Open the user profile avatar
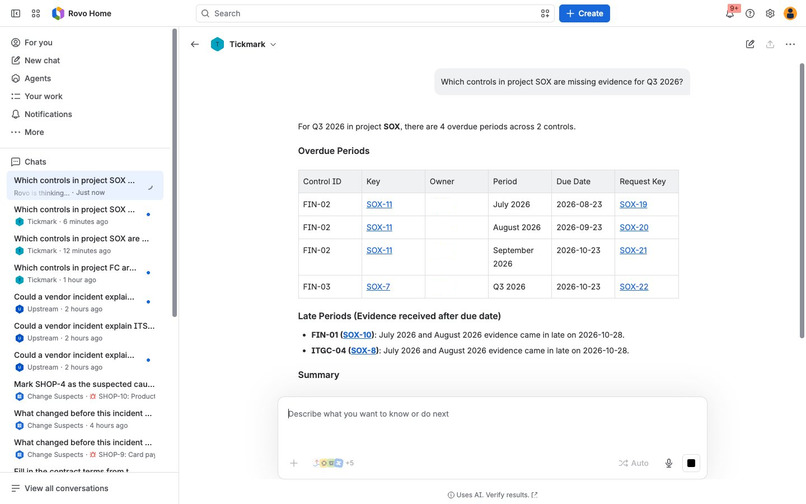Viewport: 806px width, 504px height. tap(790, 13)
